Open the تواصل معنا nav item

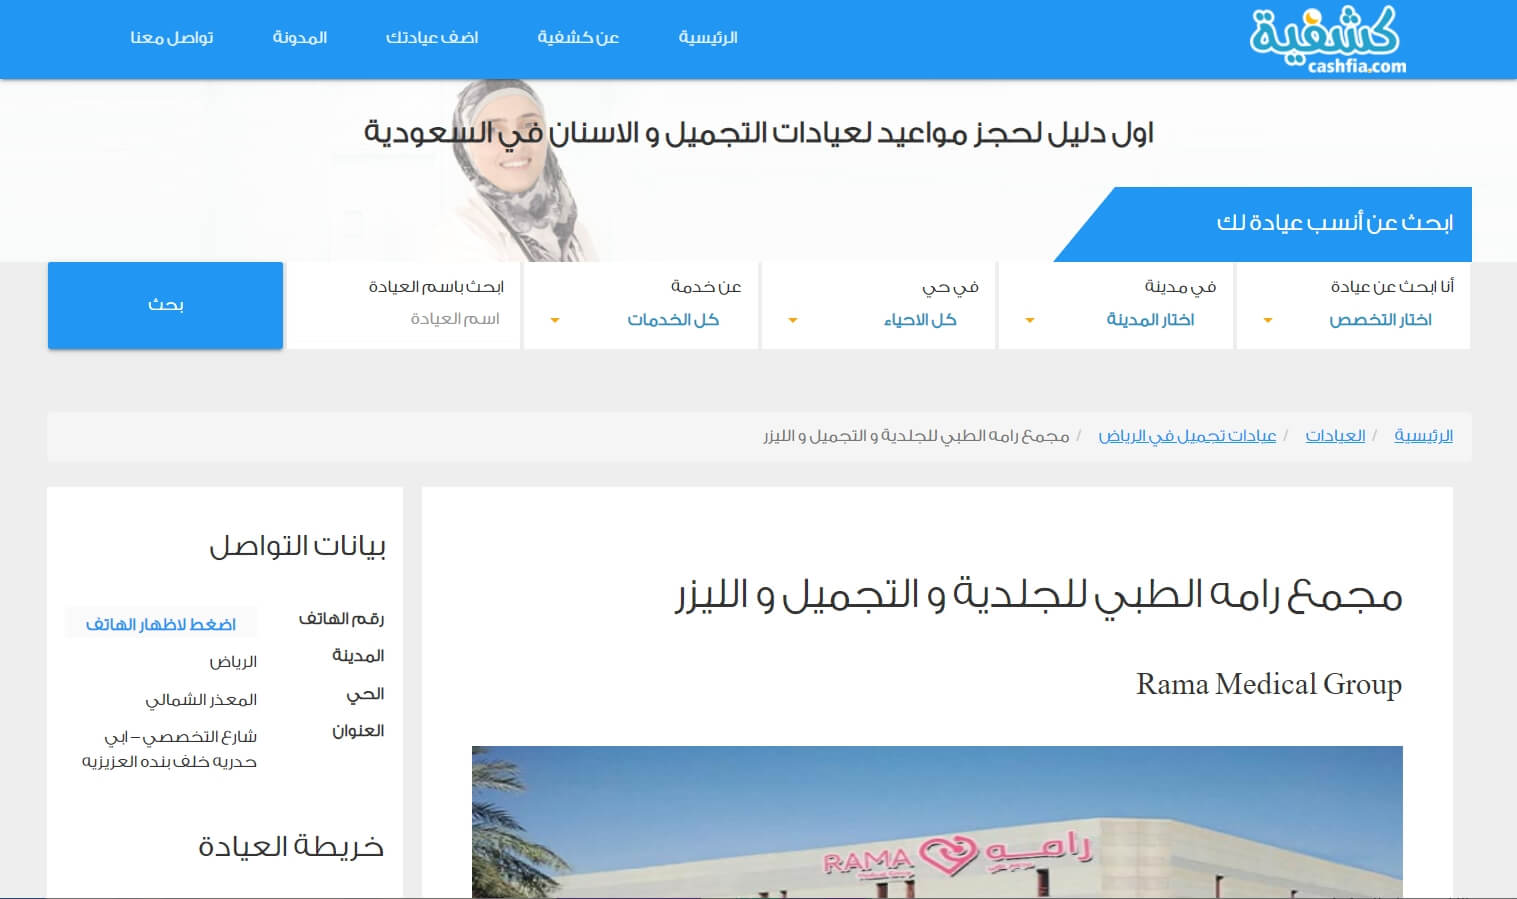pos(172,38)
